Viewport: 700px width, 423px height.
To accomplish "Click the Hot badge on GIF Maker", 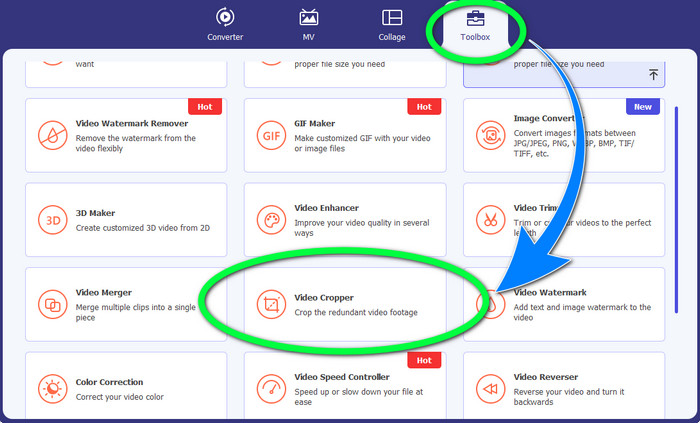I will (x=424, y=106).
